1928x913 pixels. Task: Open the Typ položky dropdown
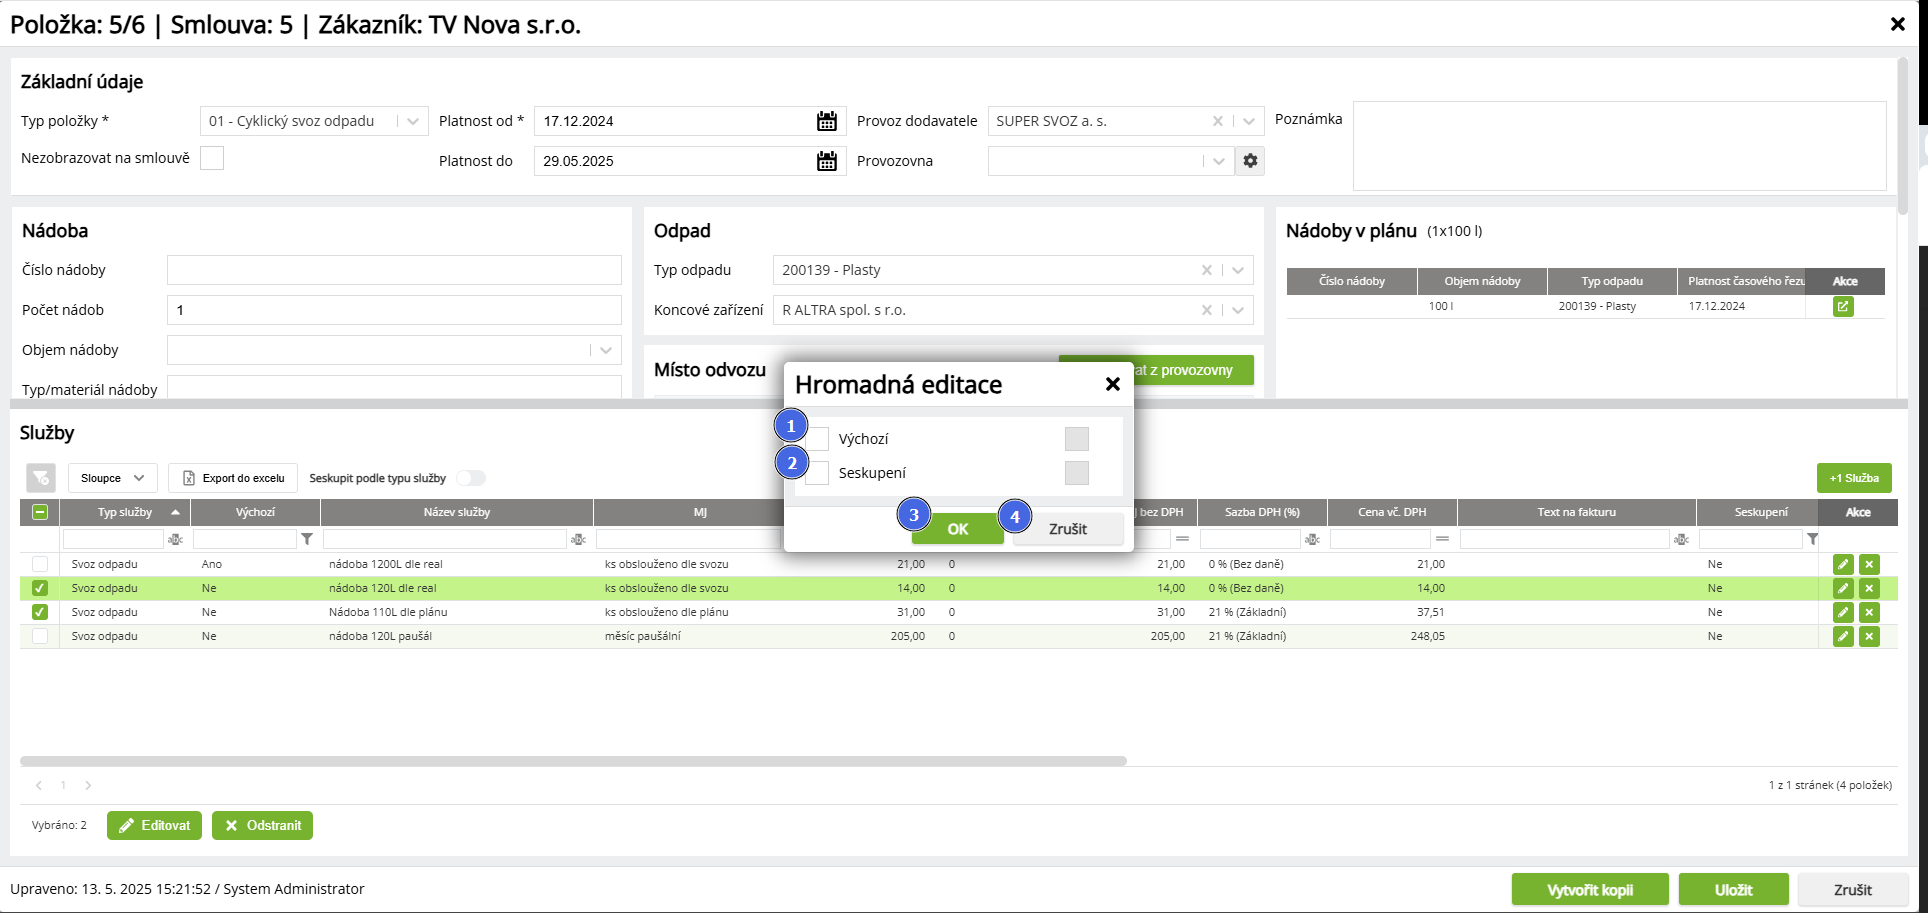(x=314, y=121)
